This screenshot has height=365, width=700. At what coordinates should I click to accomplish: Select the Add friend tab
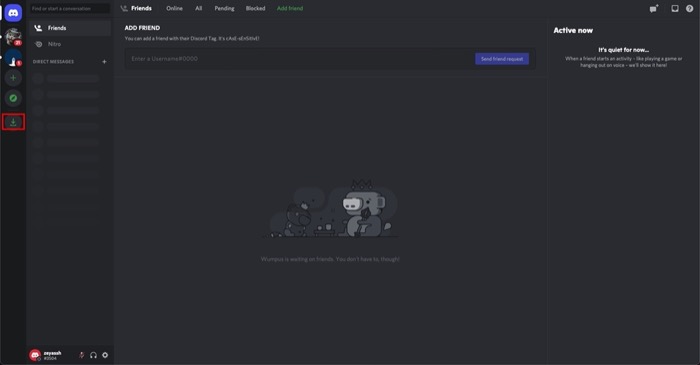[290, 8]
